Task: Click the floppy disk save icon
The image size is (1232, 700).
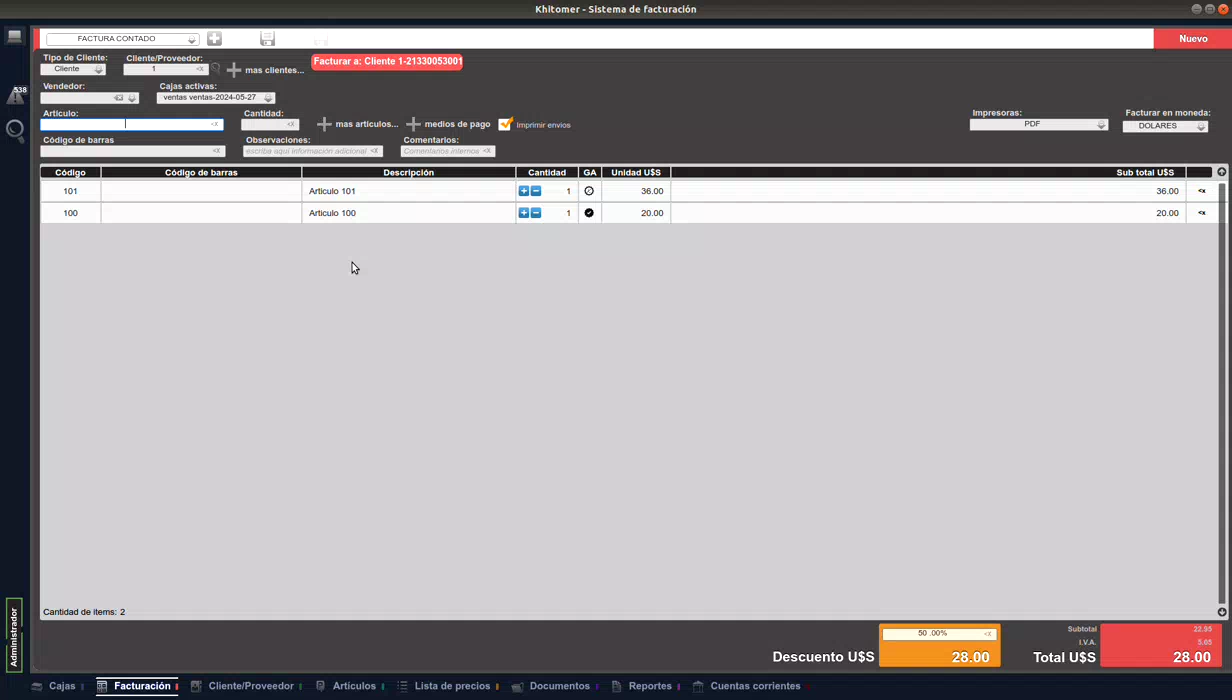Action: pyautogui.click(x=267, y=38)
